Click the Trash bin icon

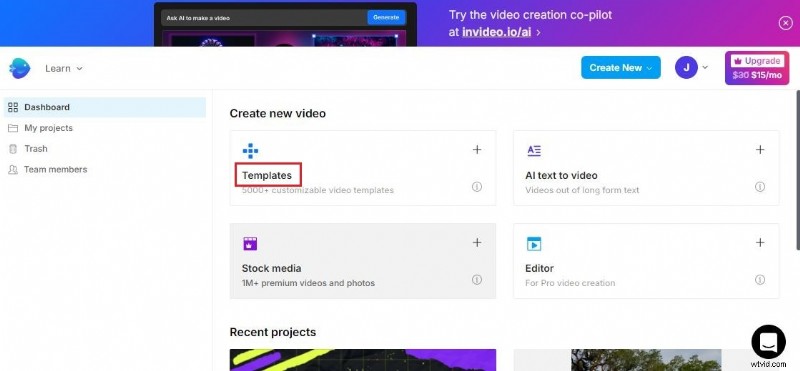point(13,149)
